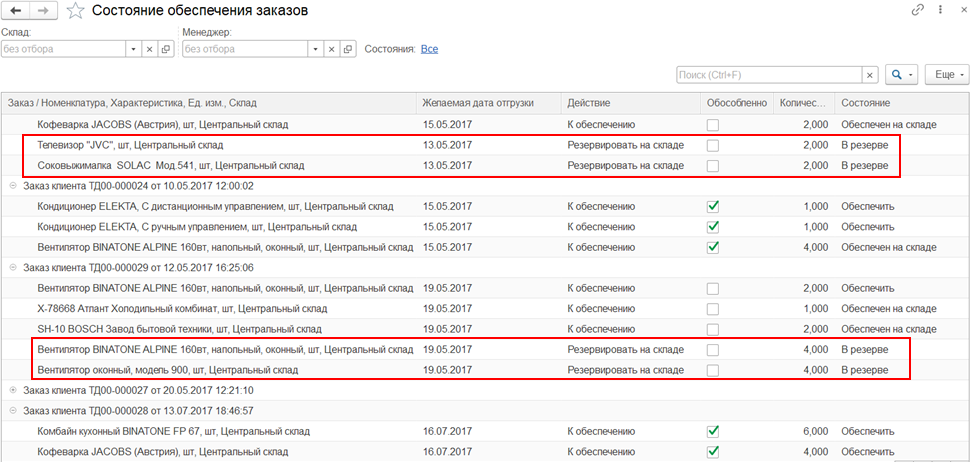Click the forward navigation arrow
Screen dimensions: 974x464
[x=43, y=11]
